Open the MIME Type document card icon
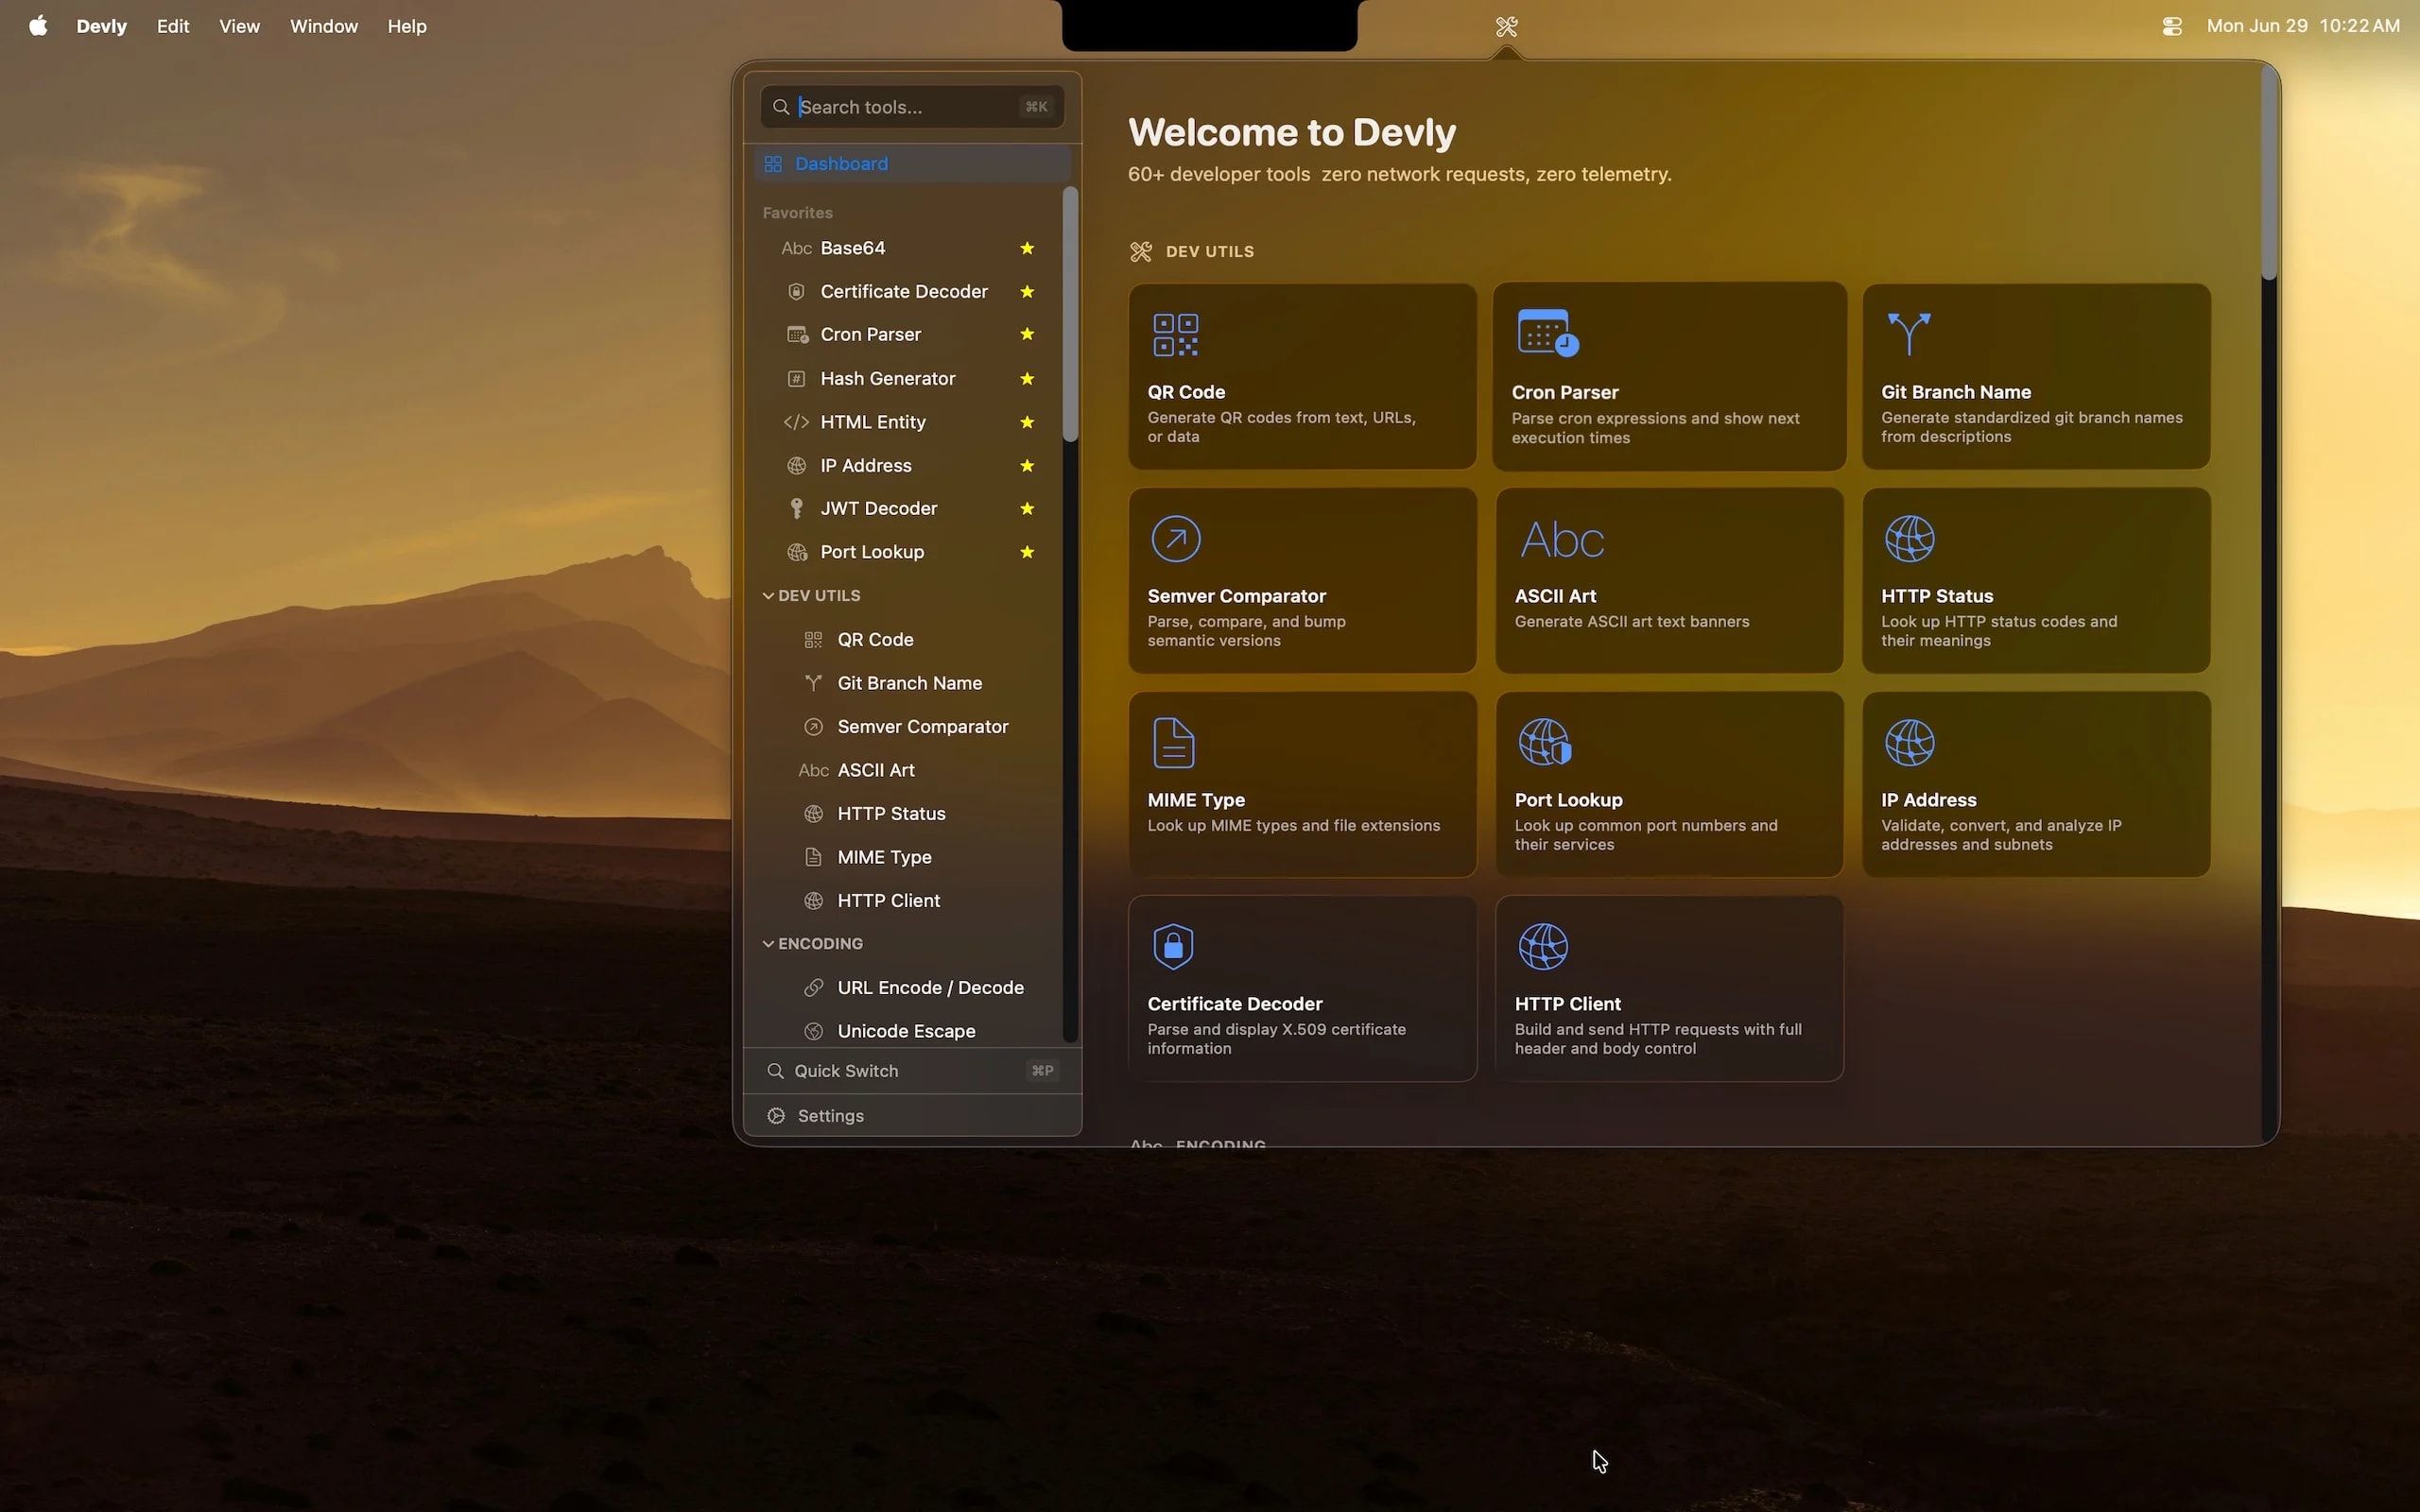Screen dimensions: 2420x1512 [x=1173, y=743]
